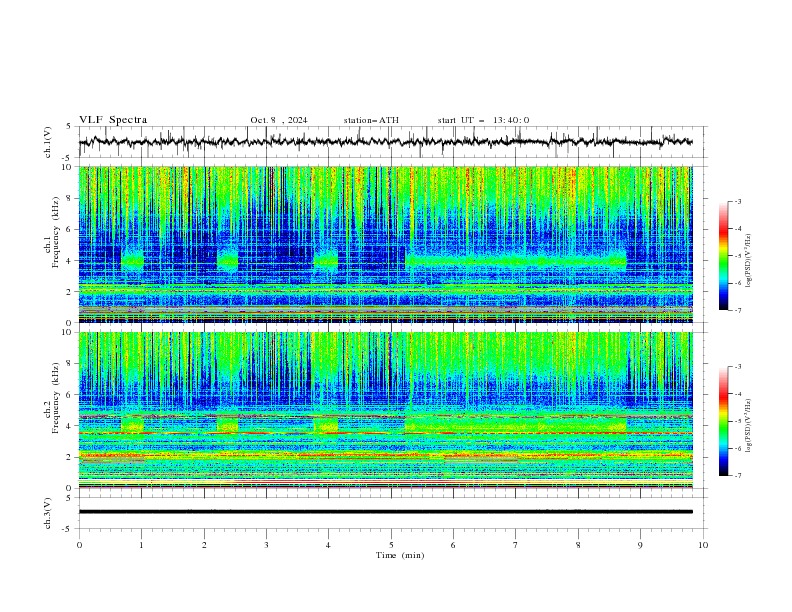
Task: Select the "start UT = 13:40:0" text
Action: click(x=483, y=120)
